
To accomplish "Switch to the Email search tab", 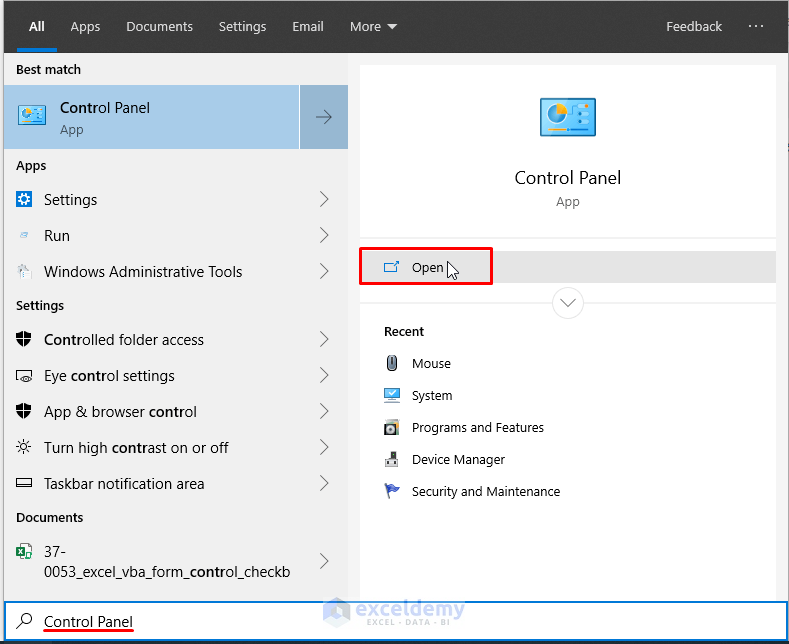I will [x=308, y=26].
